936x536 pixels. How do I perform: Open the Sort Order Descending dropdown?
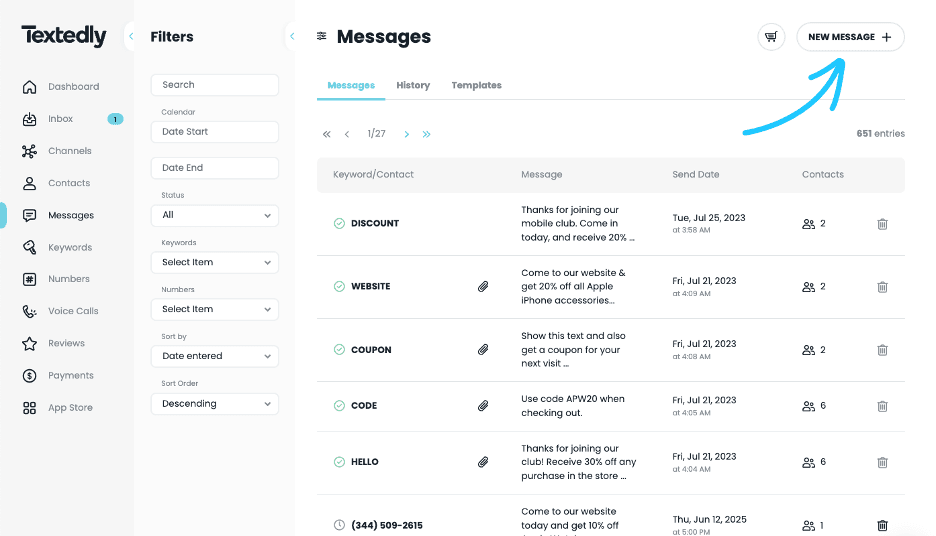(214, 404)
